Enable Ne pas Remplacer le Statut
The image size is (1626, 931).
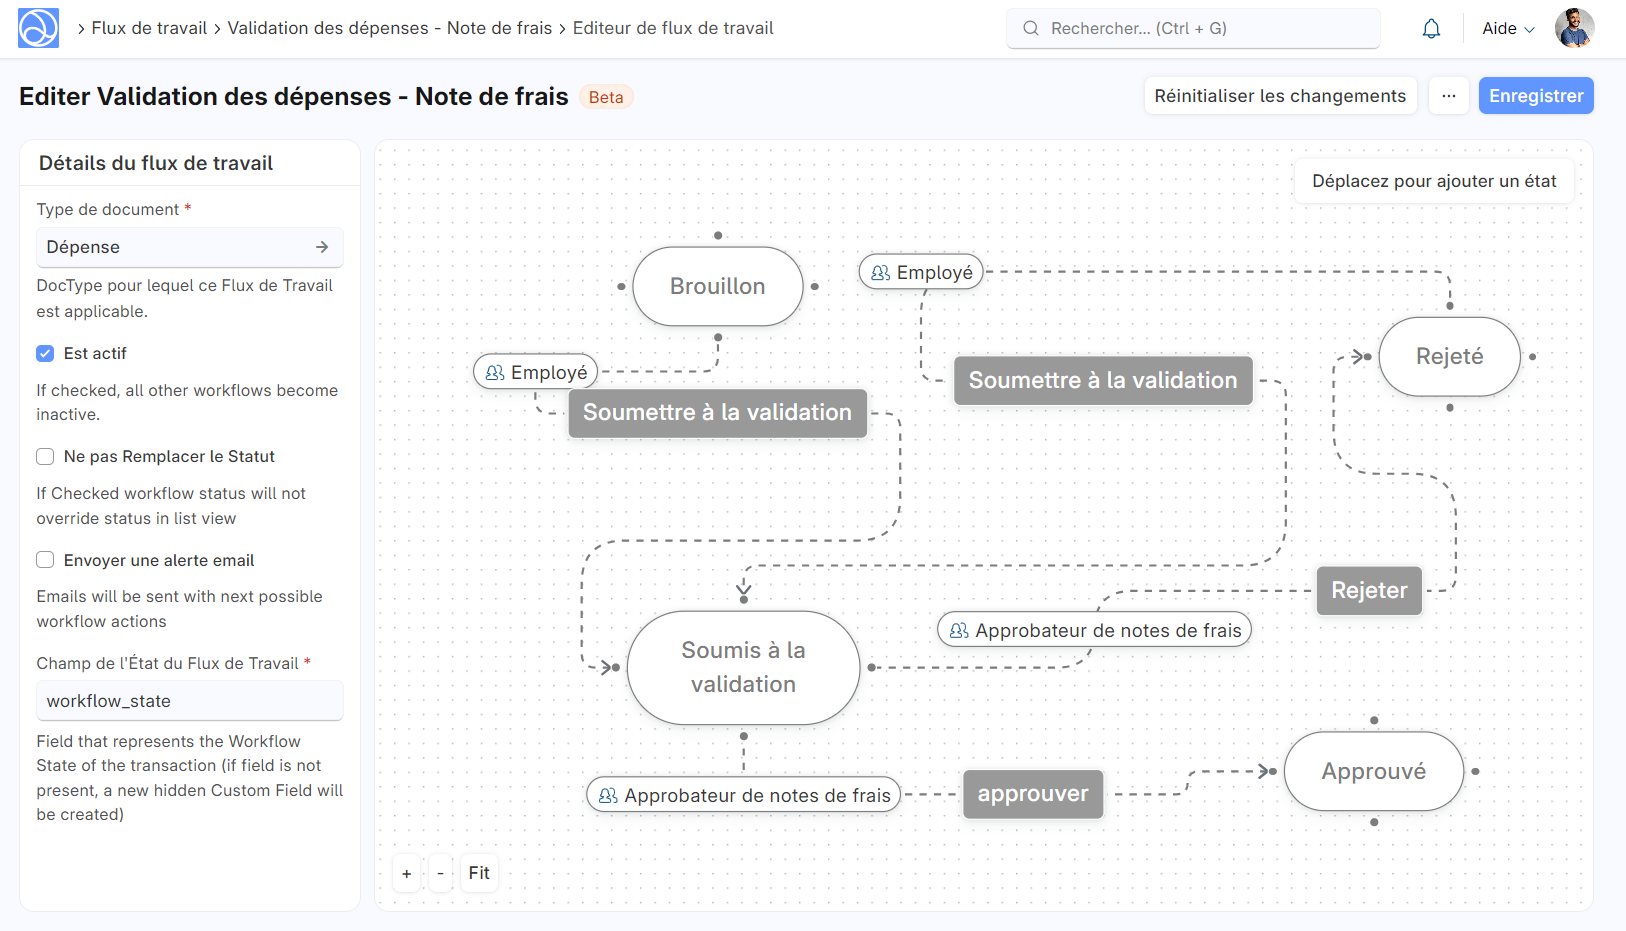tap(45, 456)
